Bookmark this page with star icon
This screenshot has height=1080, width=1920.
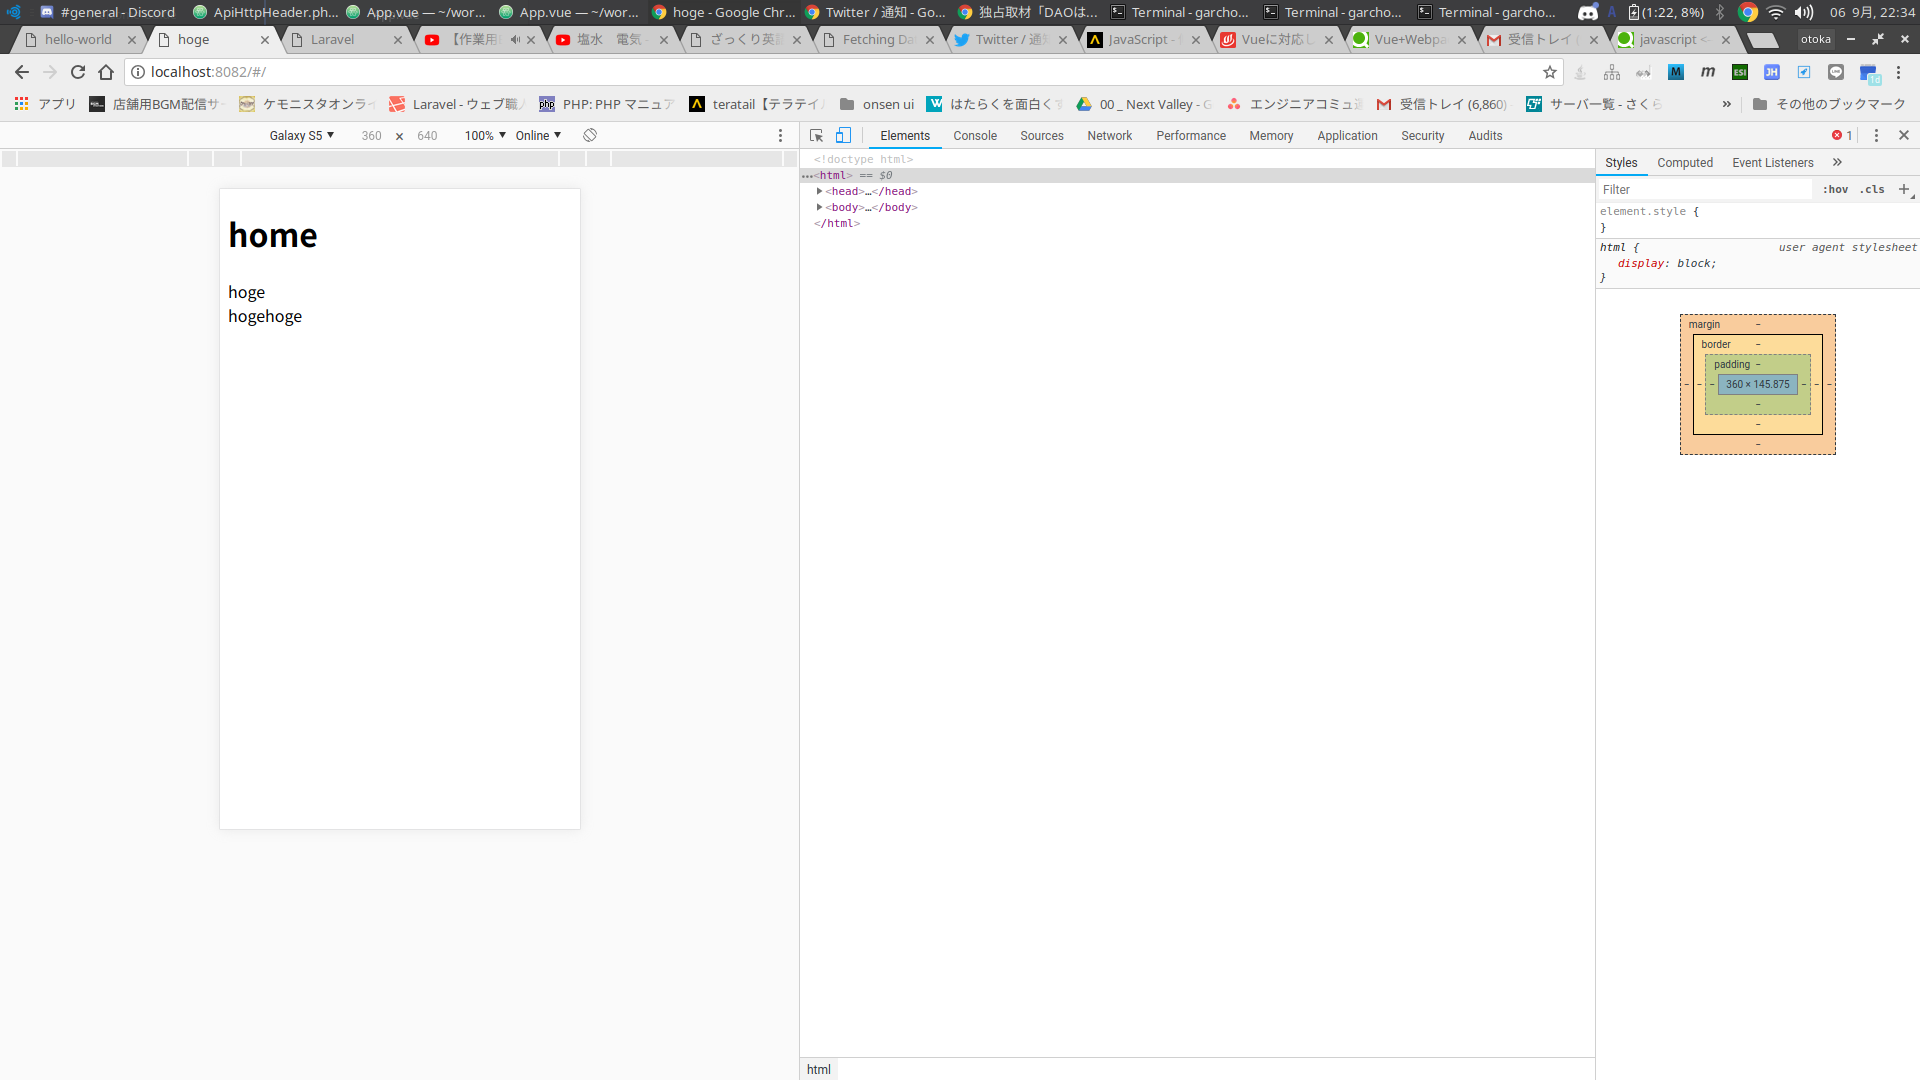1550,72
